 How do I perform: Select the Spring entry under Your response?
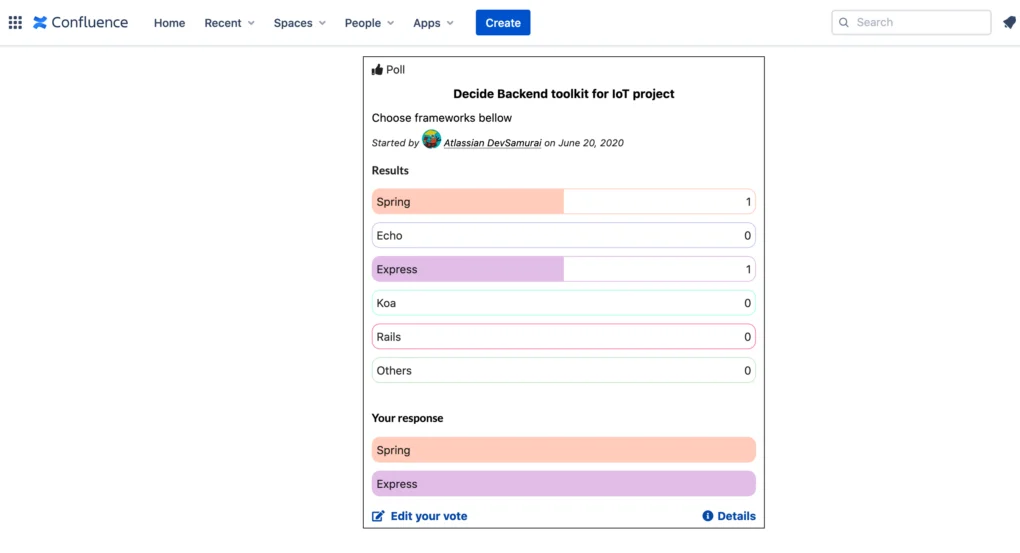point(563,450)
